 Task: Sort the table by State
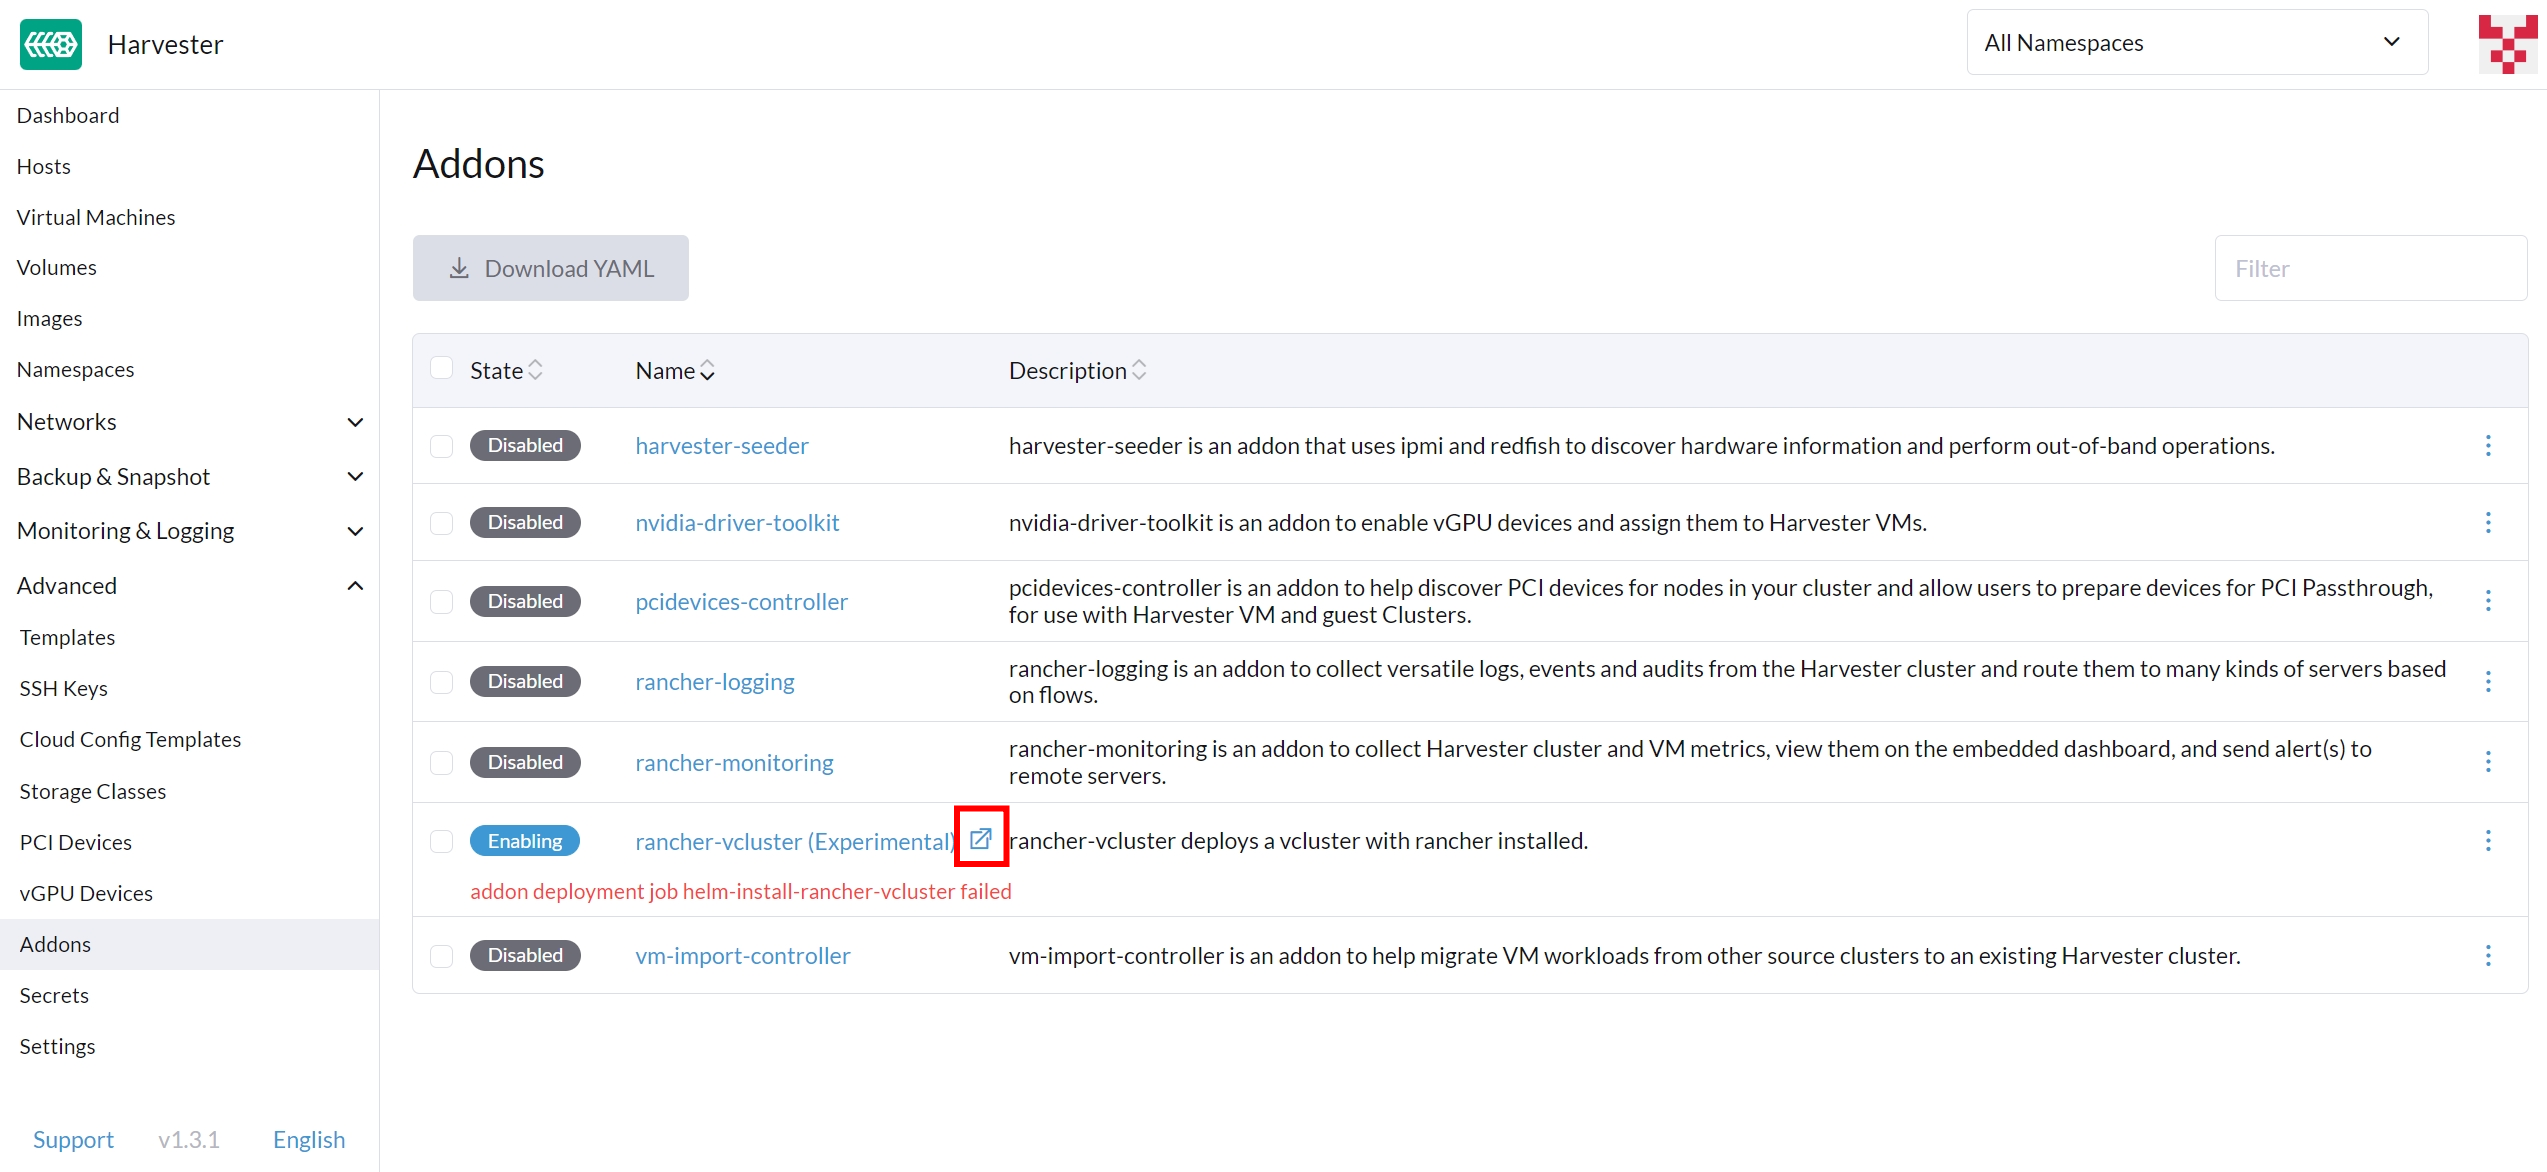point(507,370)
